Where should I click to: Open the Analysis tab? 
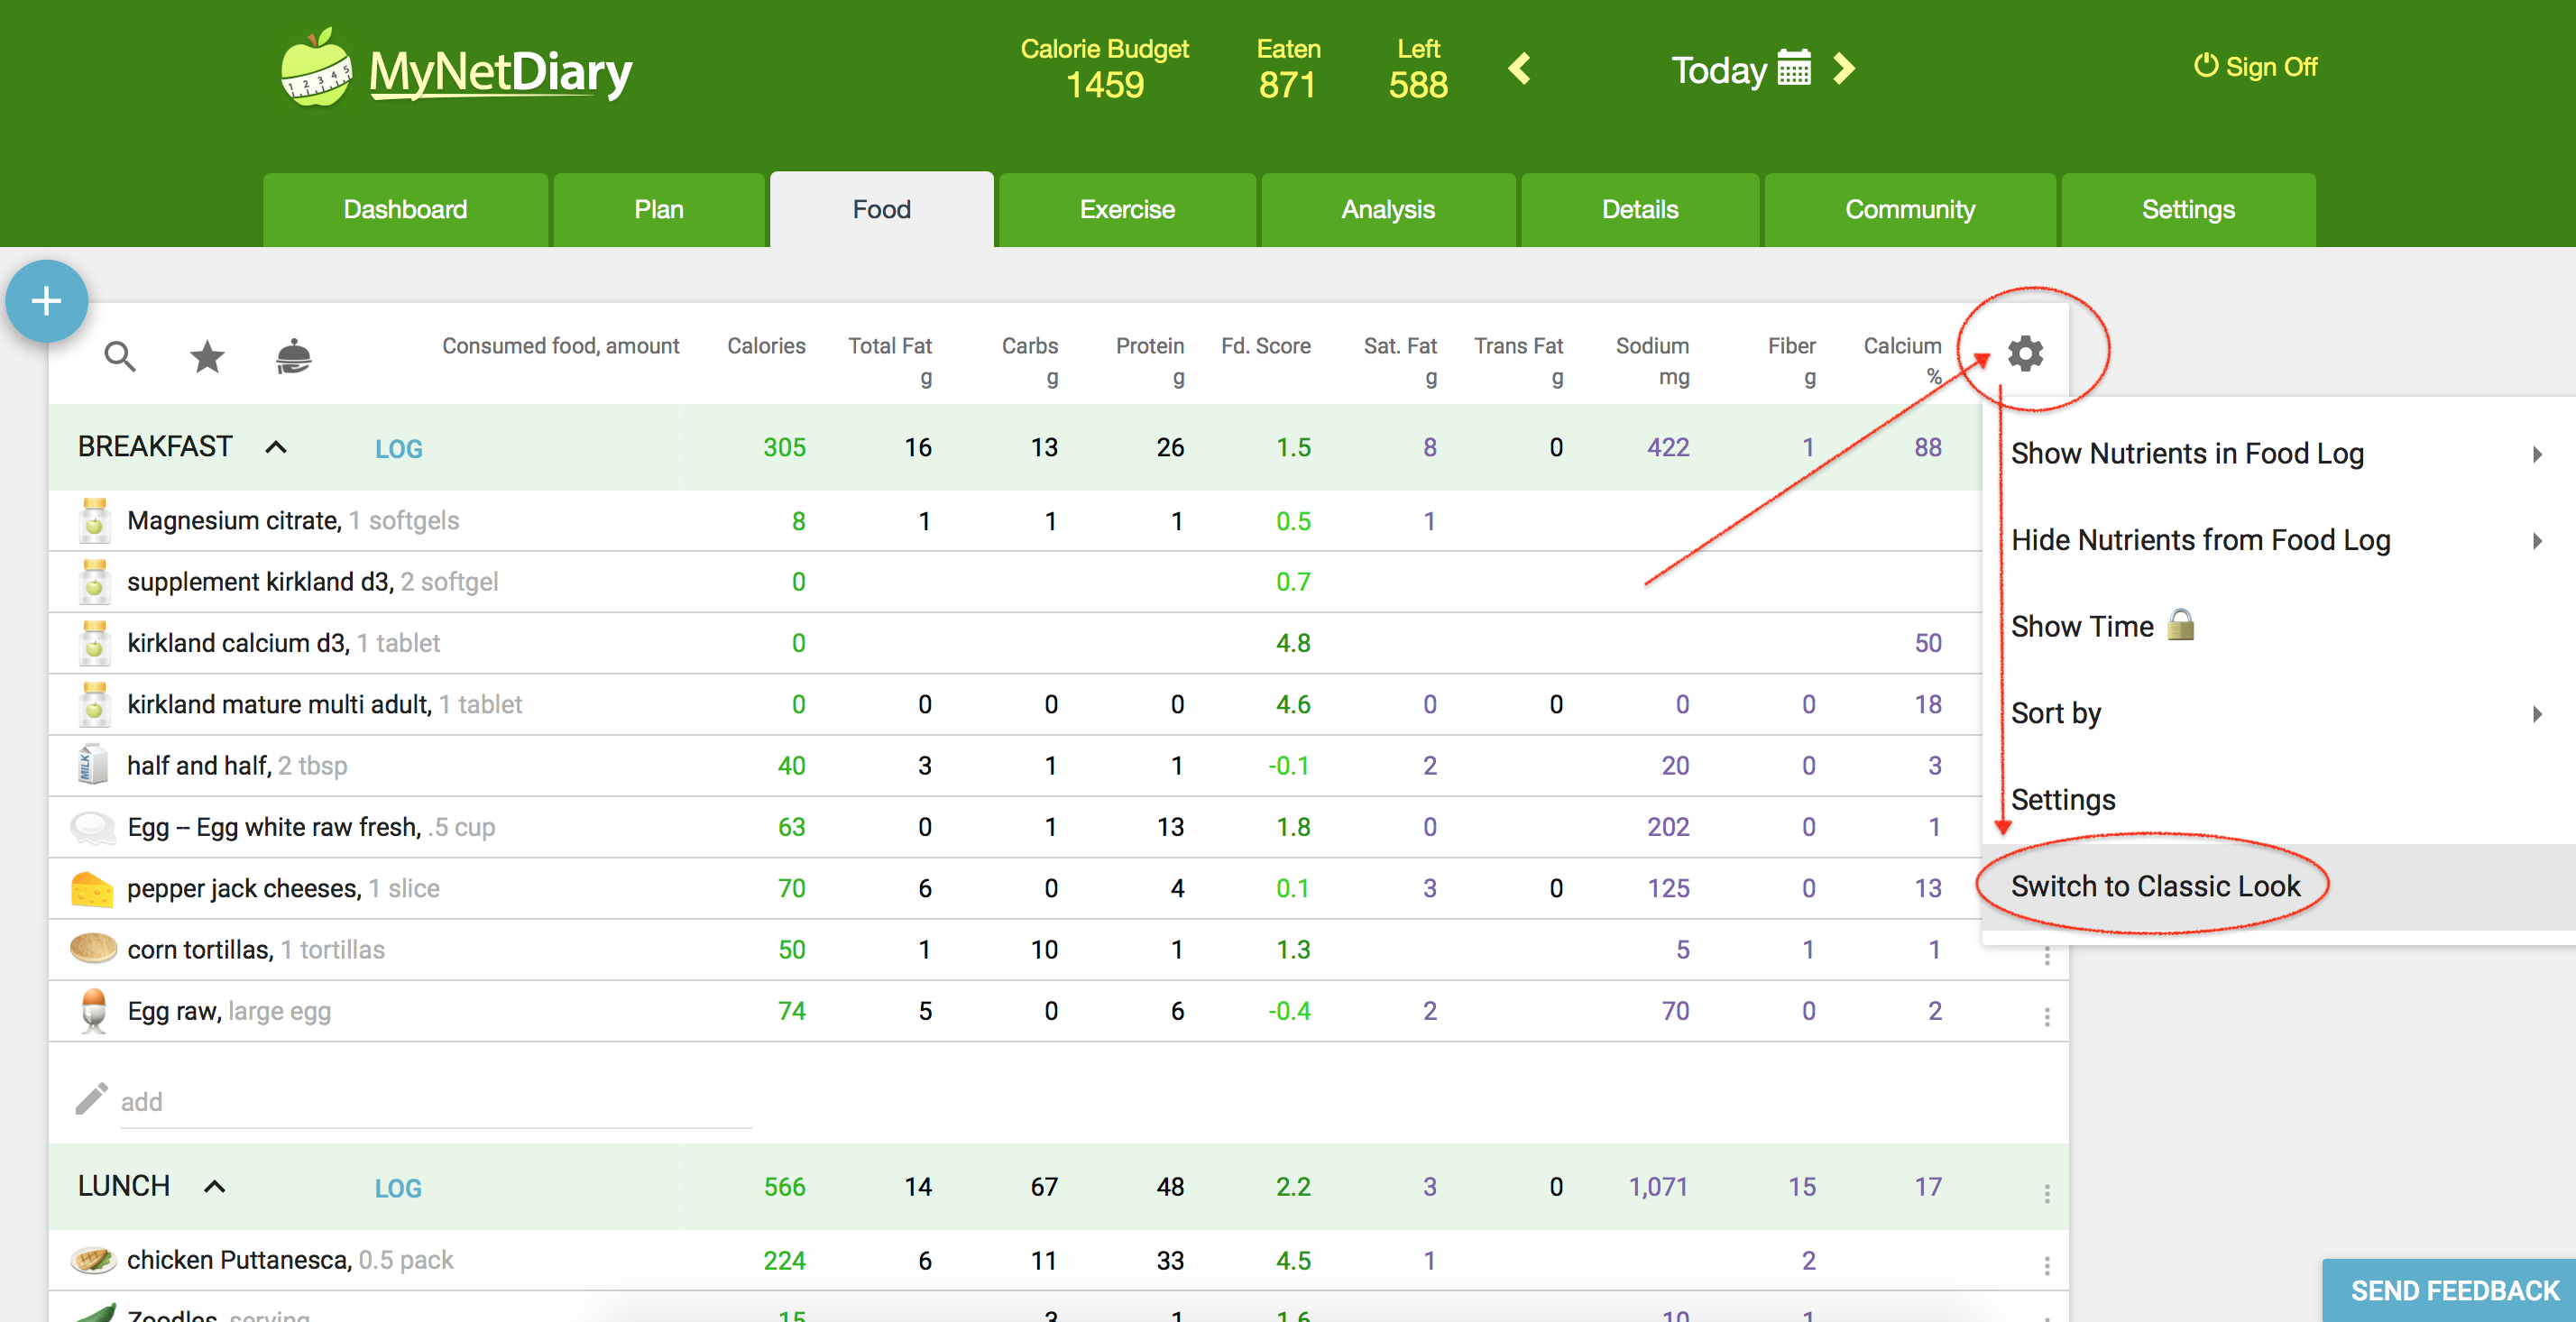click(1388, 210)
